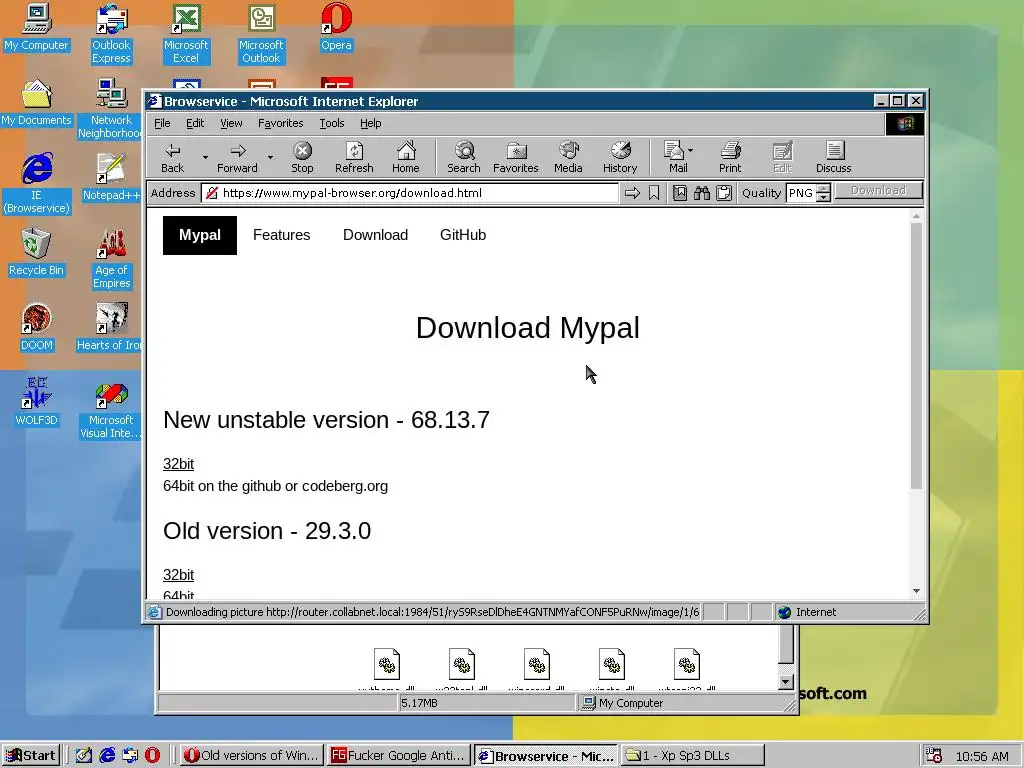1024x768 pixels.
Task: Open the Mail toolbar button
Action: coord(678,157)
